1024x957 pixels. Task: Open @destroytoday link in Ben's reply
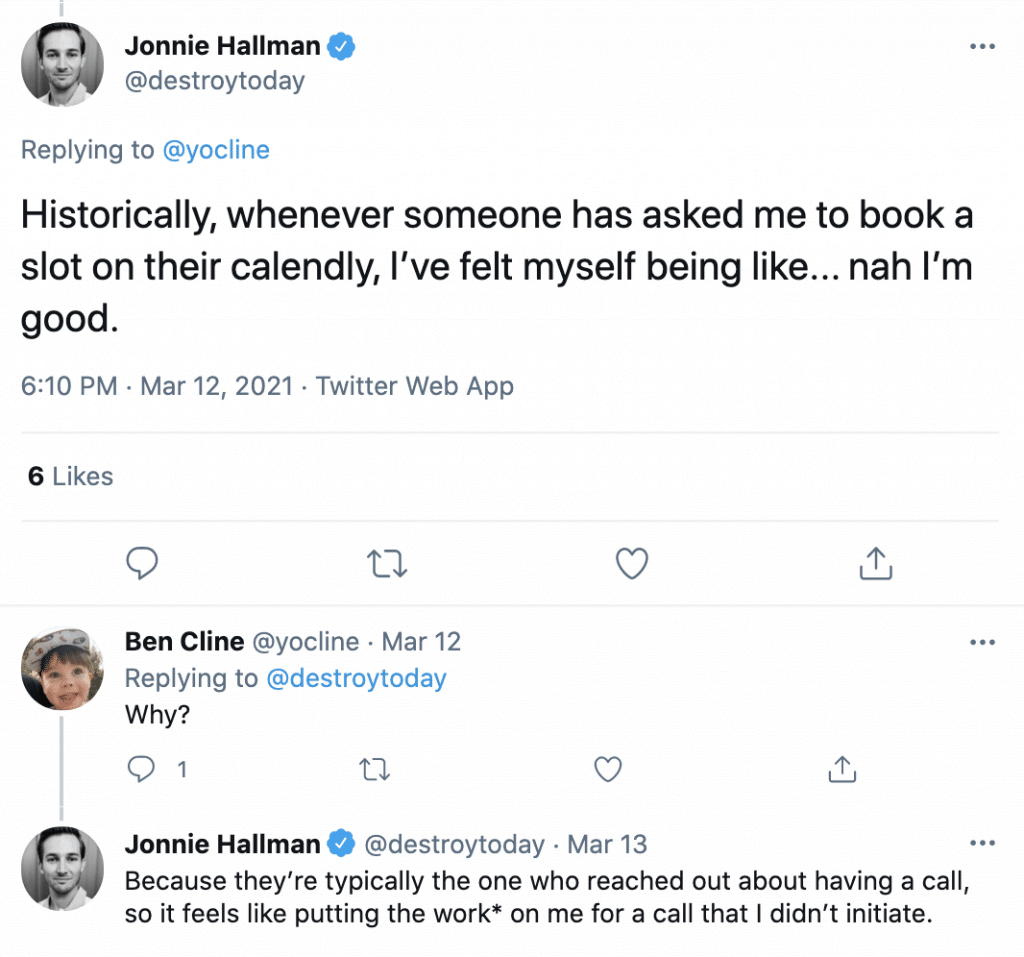coord(356,678)
